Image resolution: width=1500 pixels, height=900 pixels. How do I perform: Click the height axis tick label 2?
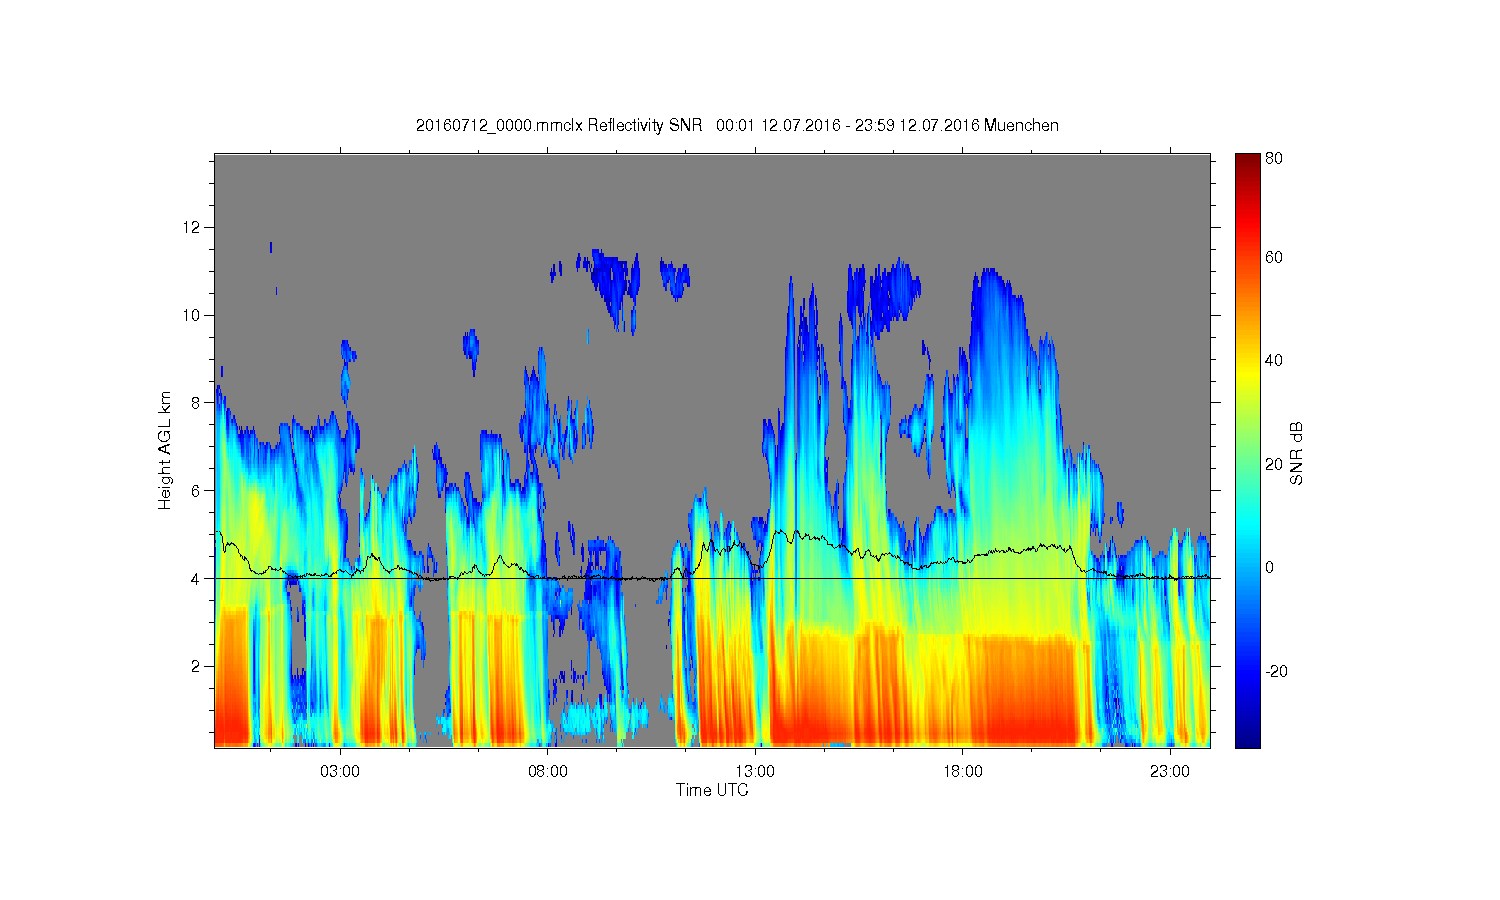click(197, 666)
